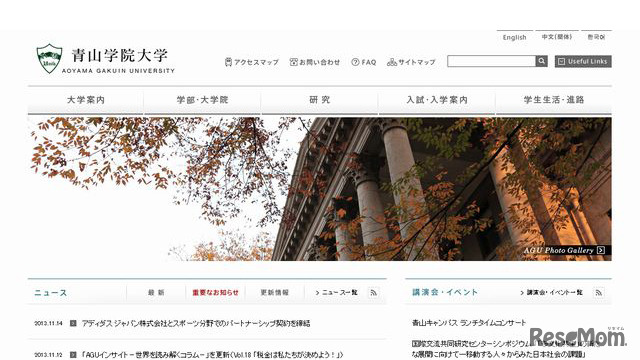Open the 青山キャンパス ランチタイムコンサート event
The height and width of the screenshot is (360, 640).
(469, 323)
